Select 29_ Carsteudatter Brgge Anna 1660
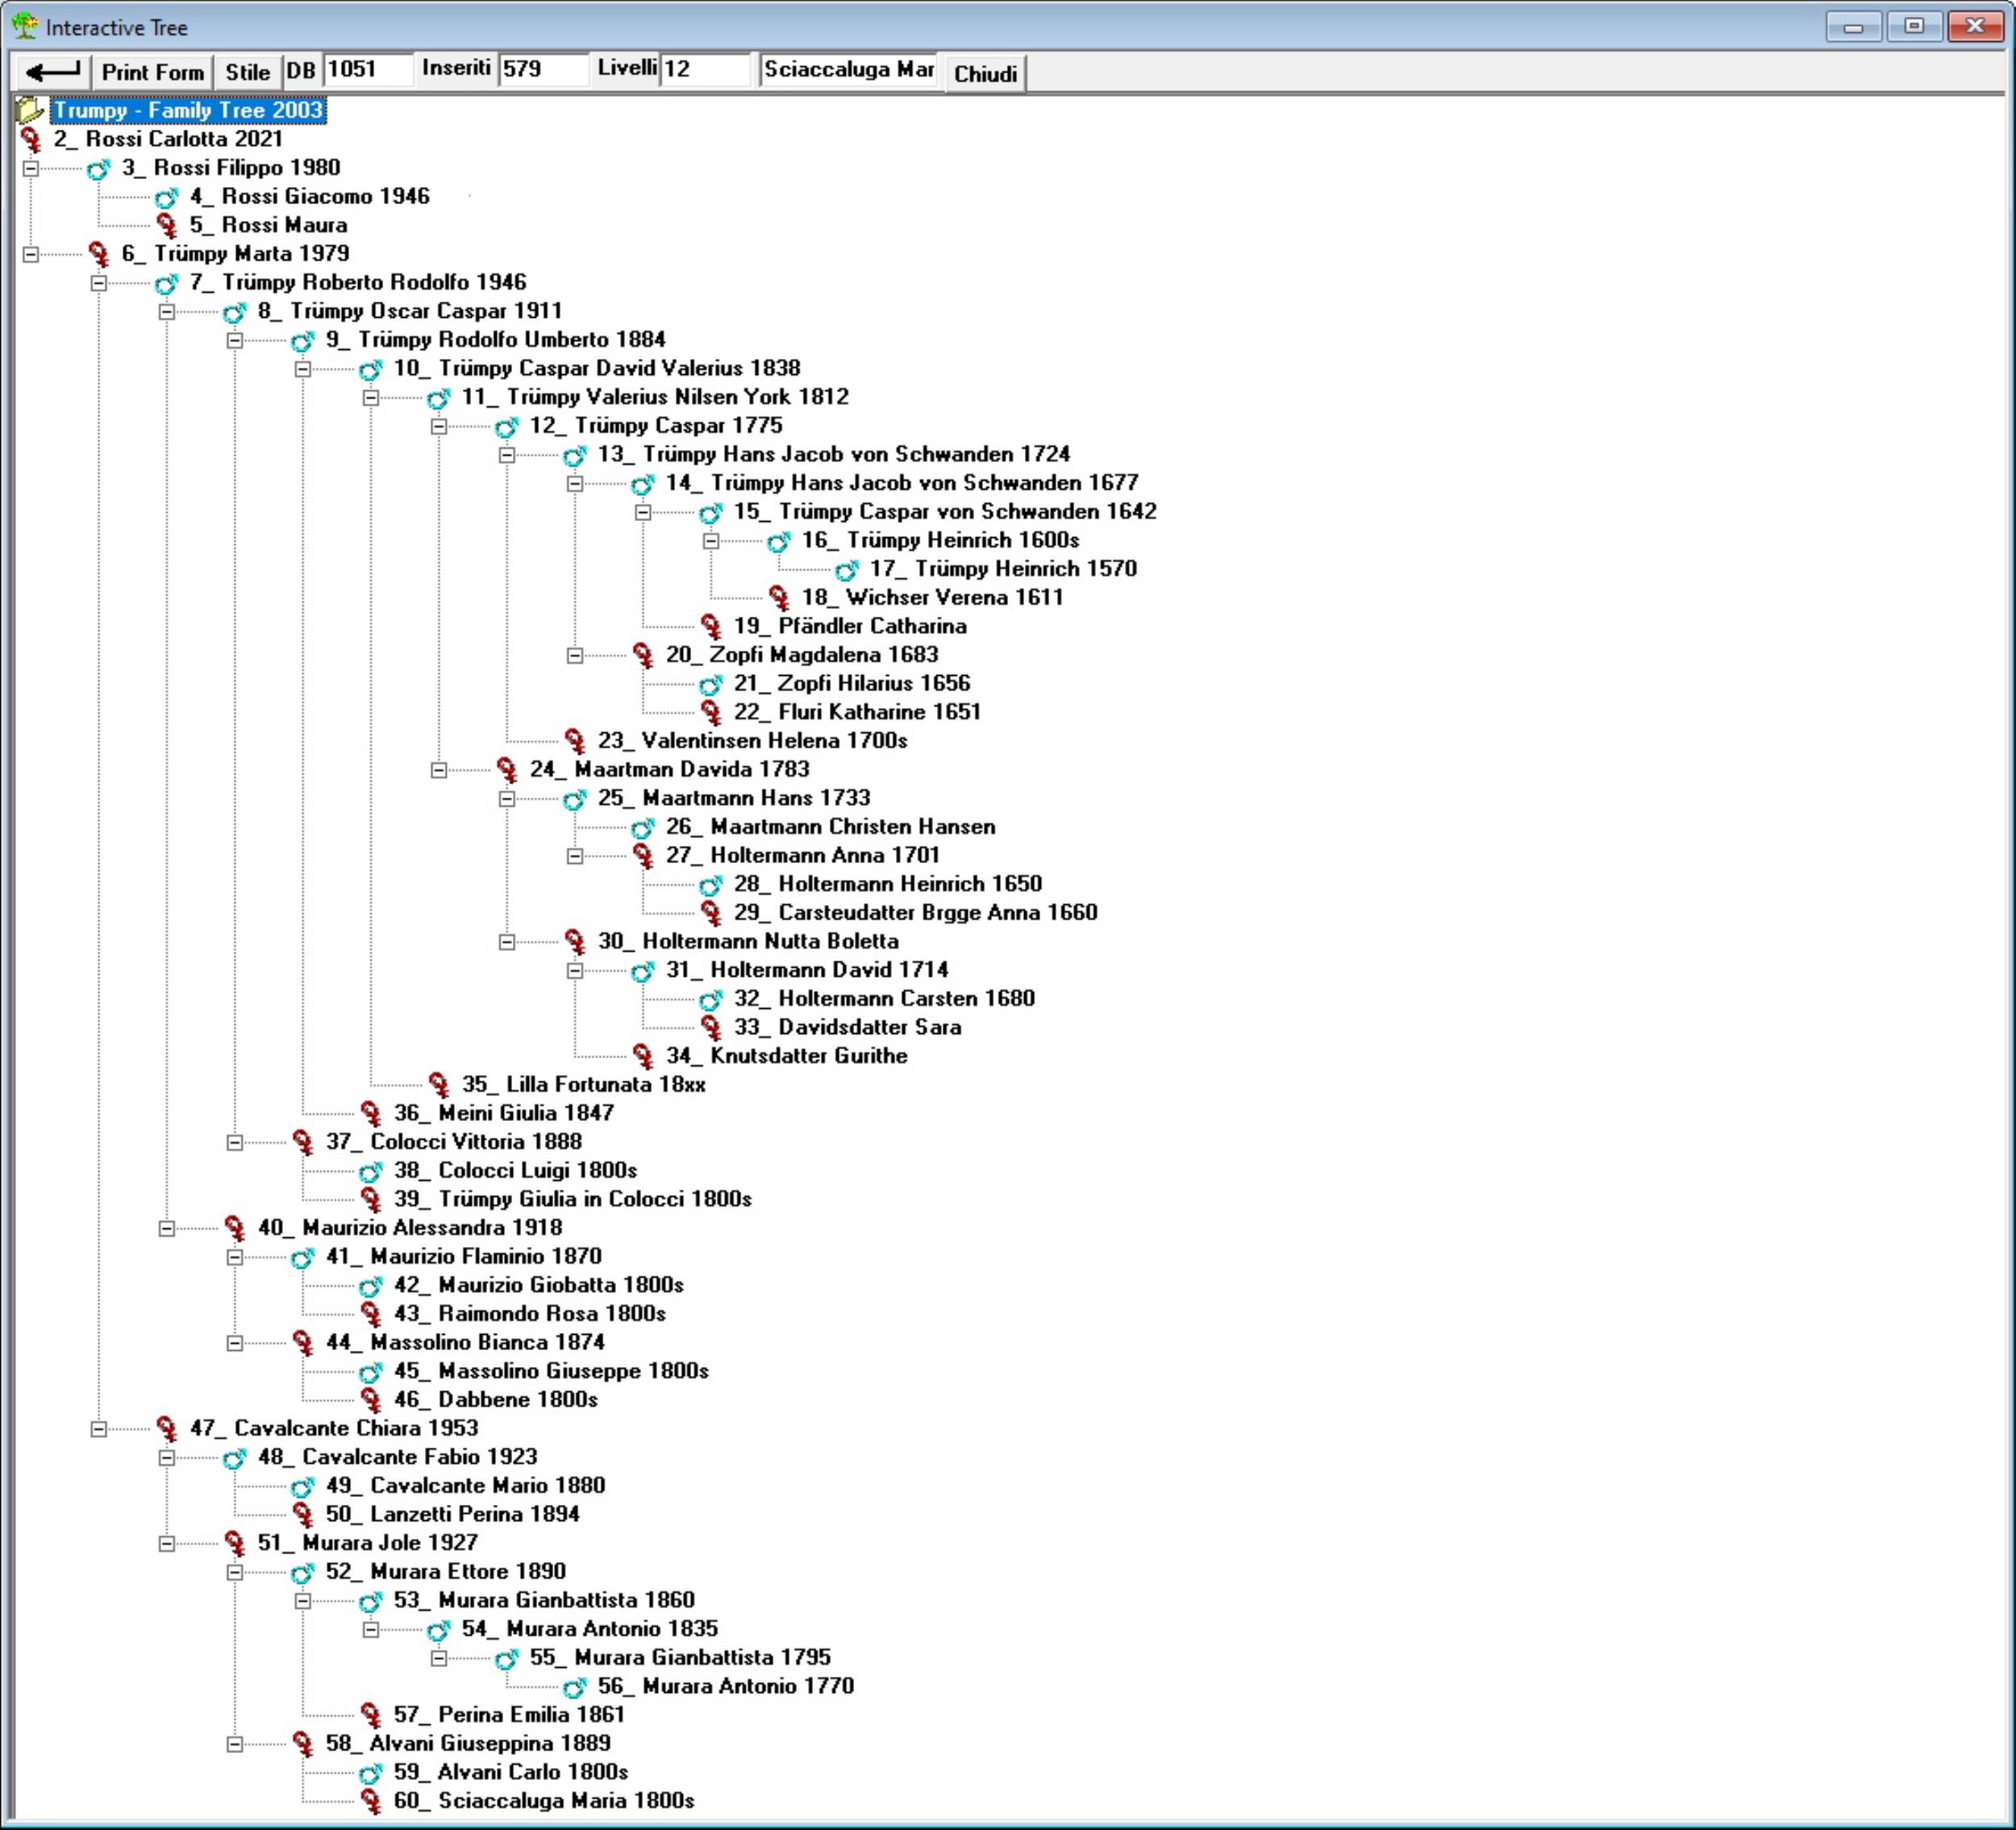Image resolution: width=2016 pixels, height=1830 pixels. [x=915, y=912]
